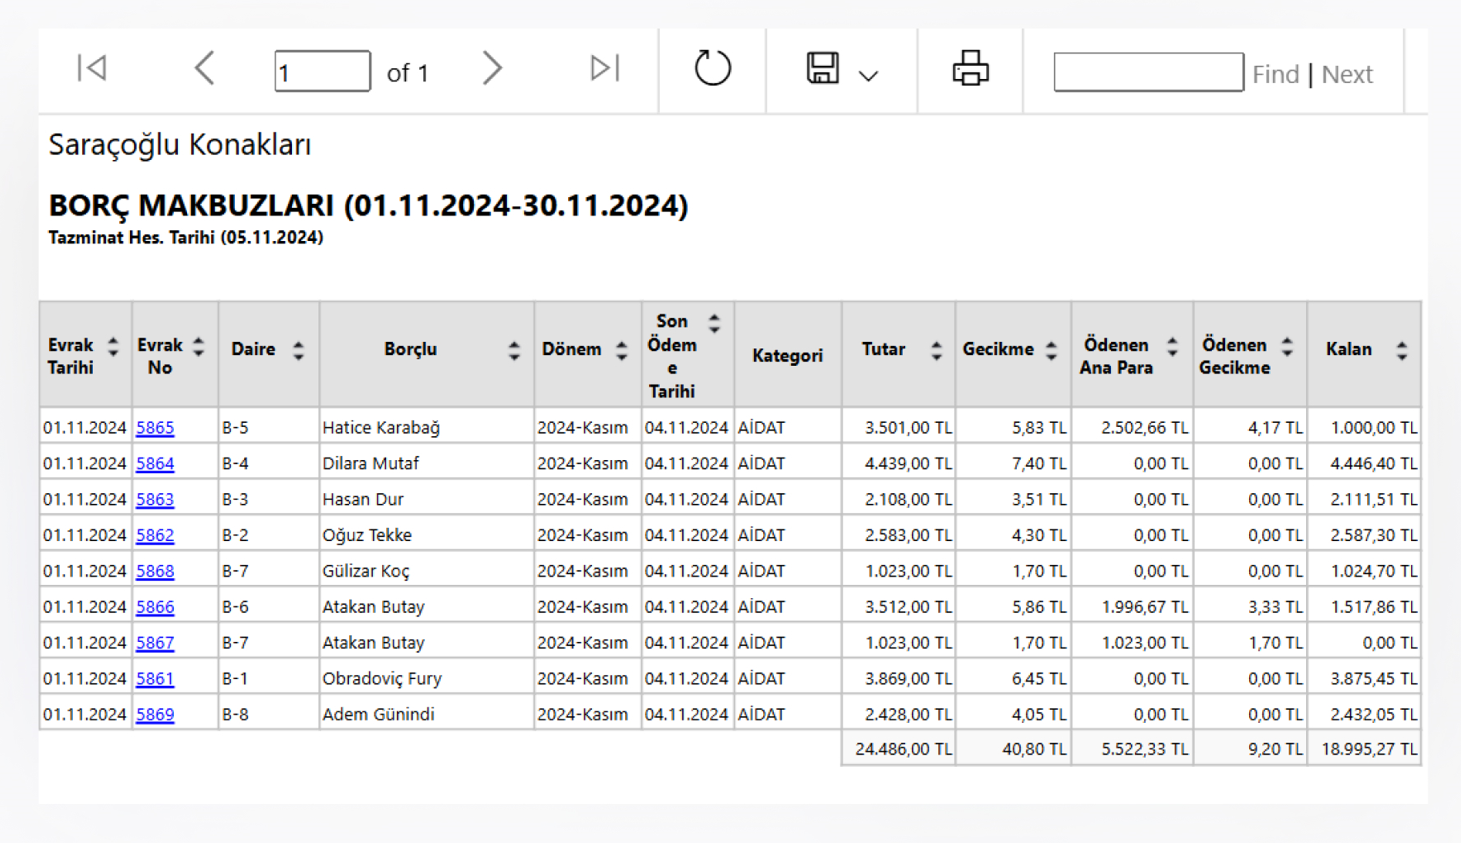Sort by Borçlu column

pos(514,351)
